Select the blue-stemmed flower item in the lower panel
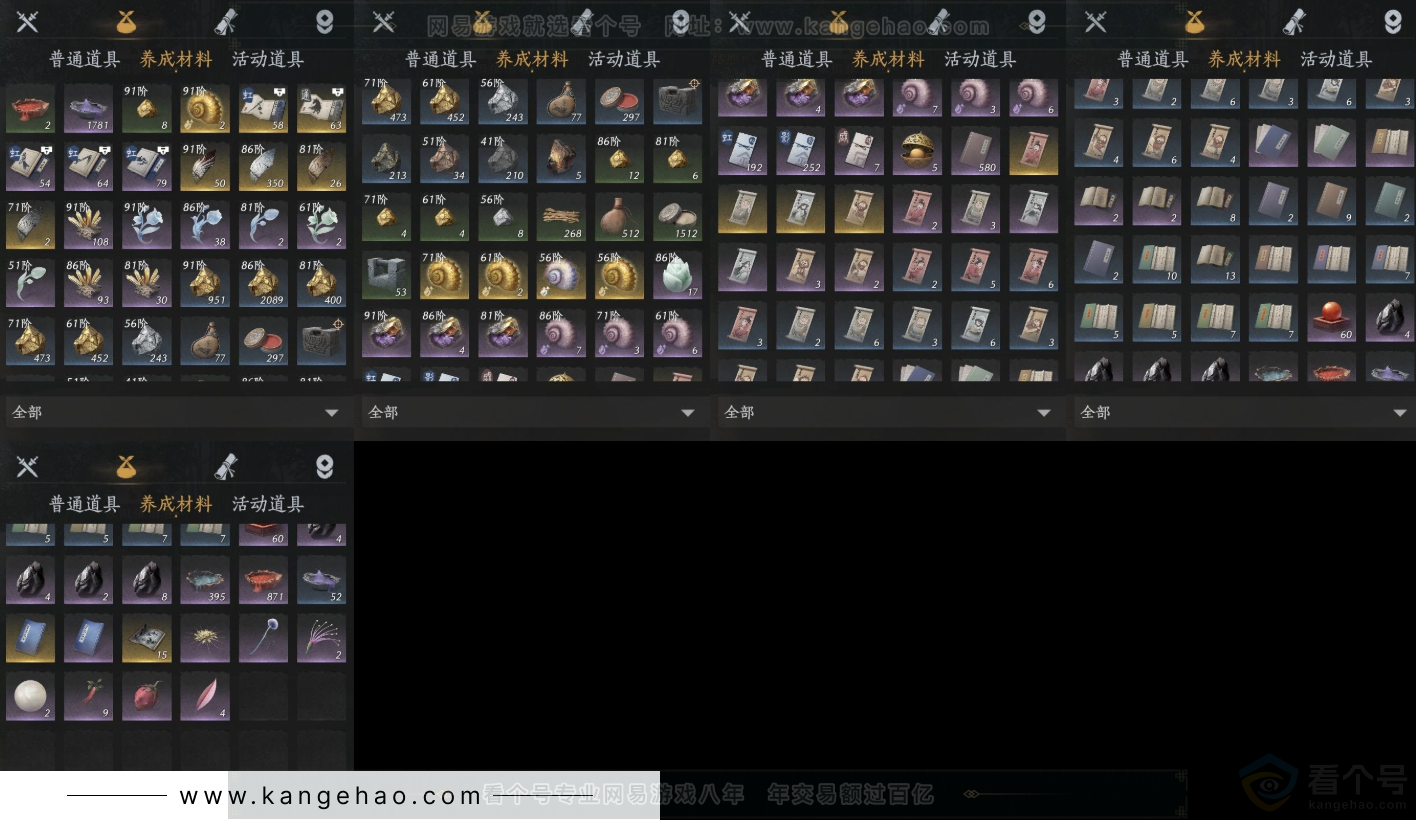 coord(263,638)
